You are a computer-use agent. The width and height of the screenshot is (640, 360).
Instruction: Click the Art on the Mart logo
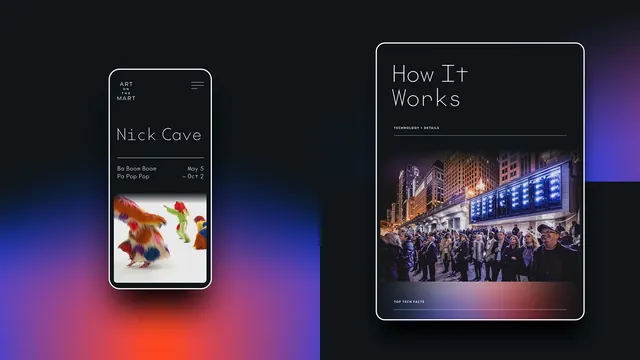click(x=126, y=91)
